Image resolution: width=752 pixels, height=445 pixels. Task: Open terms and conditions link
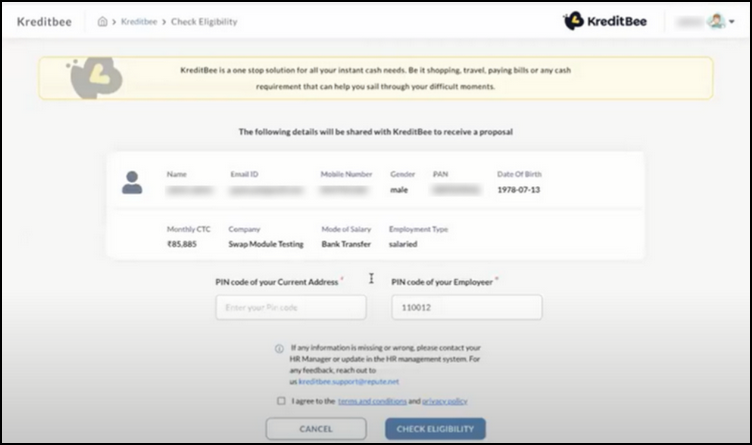click(x=372, y=401)
